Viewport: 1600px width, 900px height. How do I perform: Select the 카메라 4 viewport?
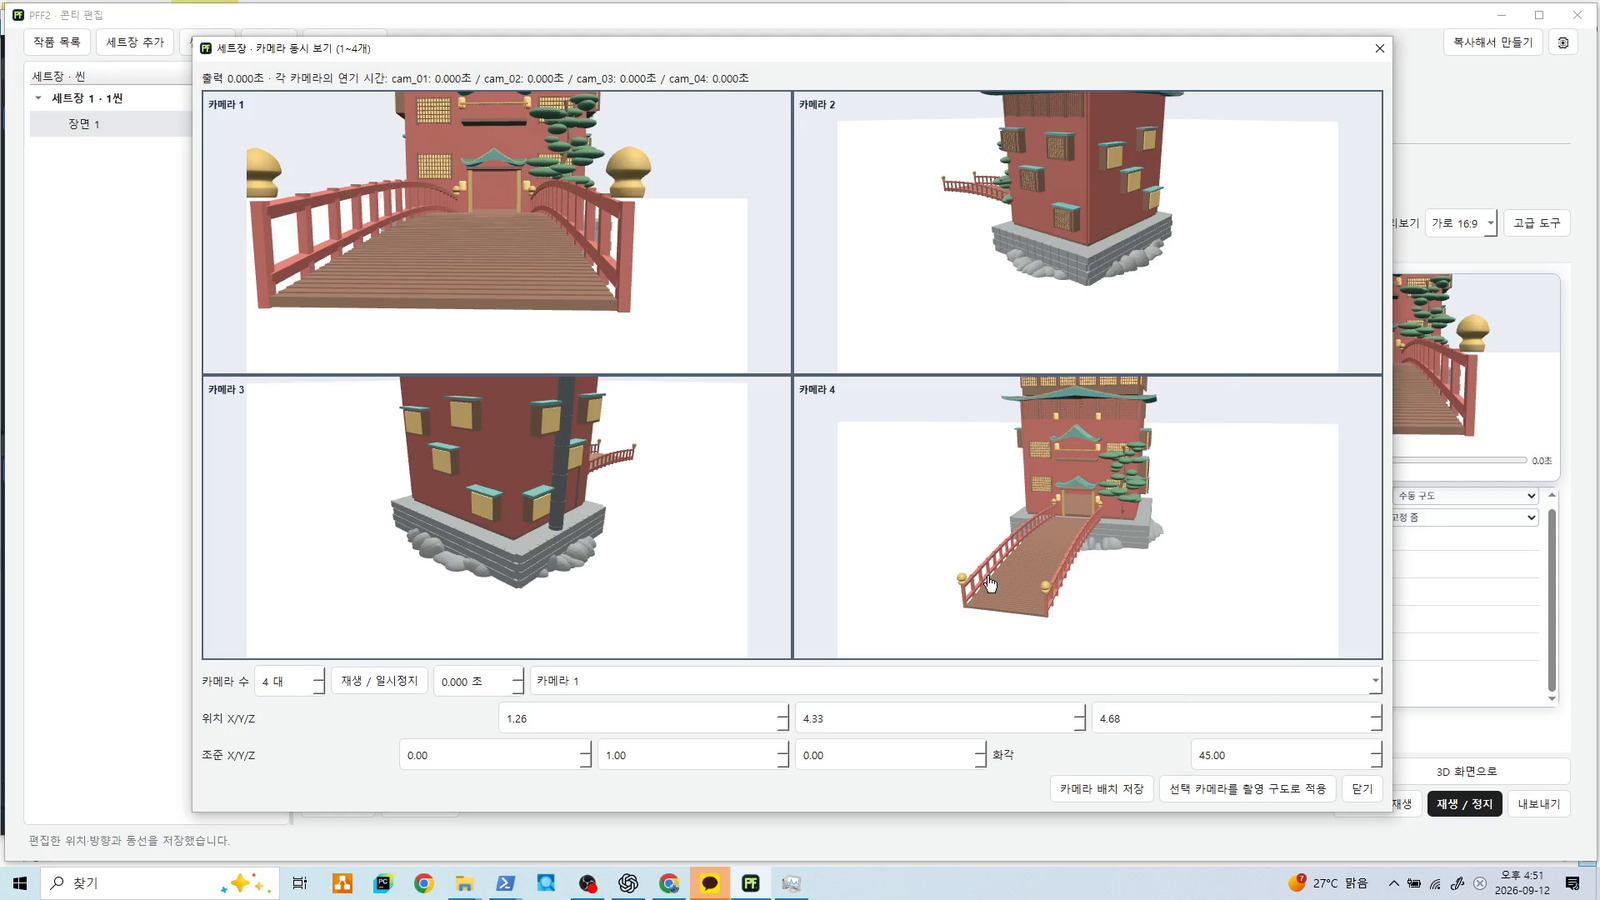click(1088, 517)
